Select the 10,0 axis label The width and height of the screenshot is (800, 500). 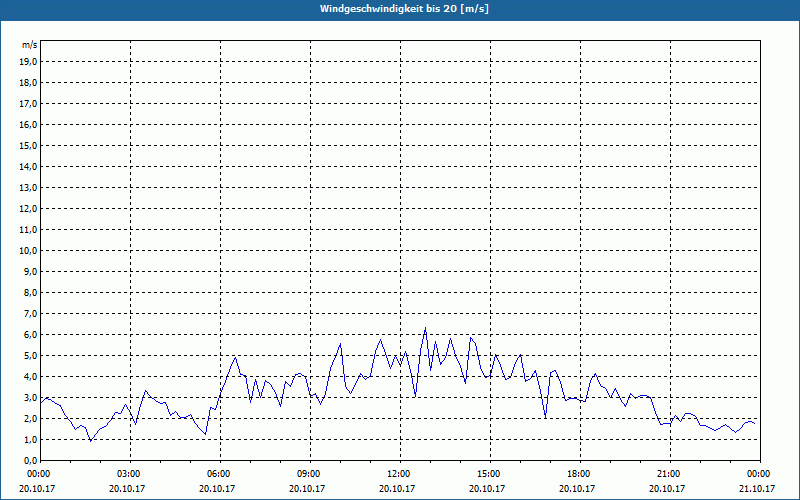(29, 251)
